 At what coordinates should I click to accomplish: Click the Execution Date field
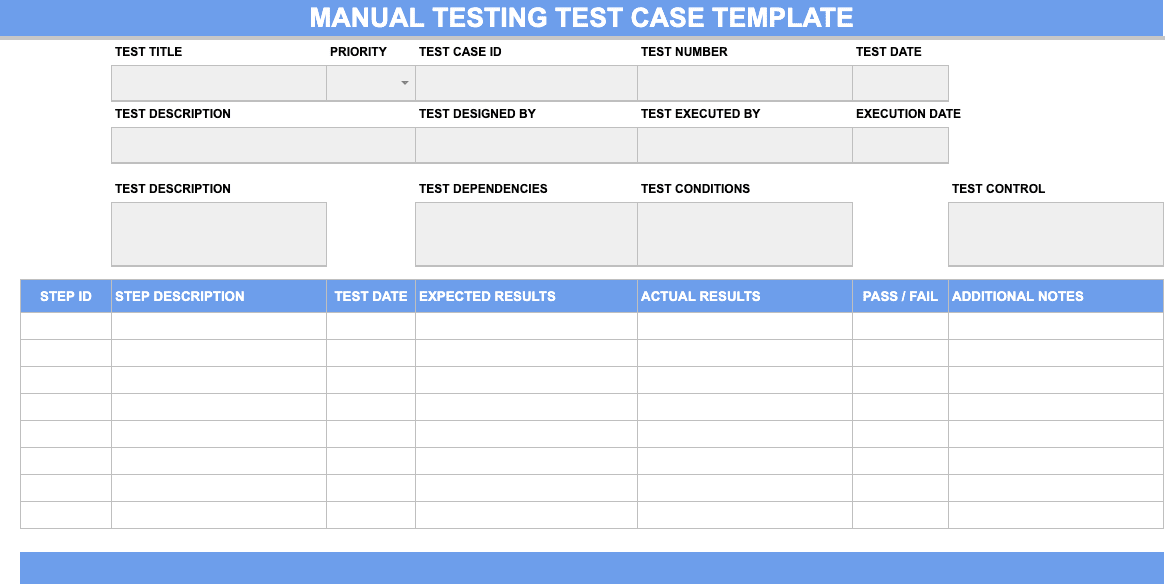900,144
